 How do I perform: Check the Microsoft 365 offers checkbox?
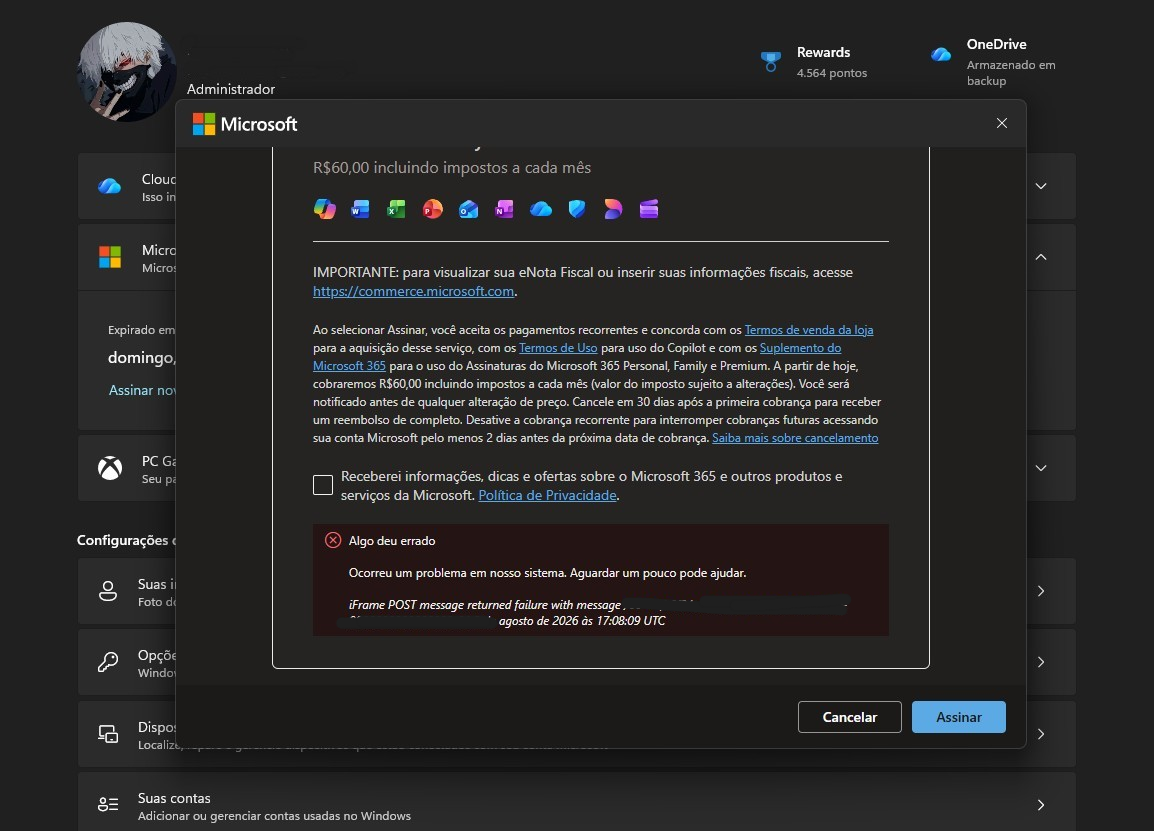click(323, 485)
